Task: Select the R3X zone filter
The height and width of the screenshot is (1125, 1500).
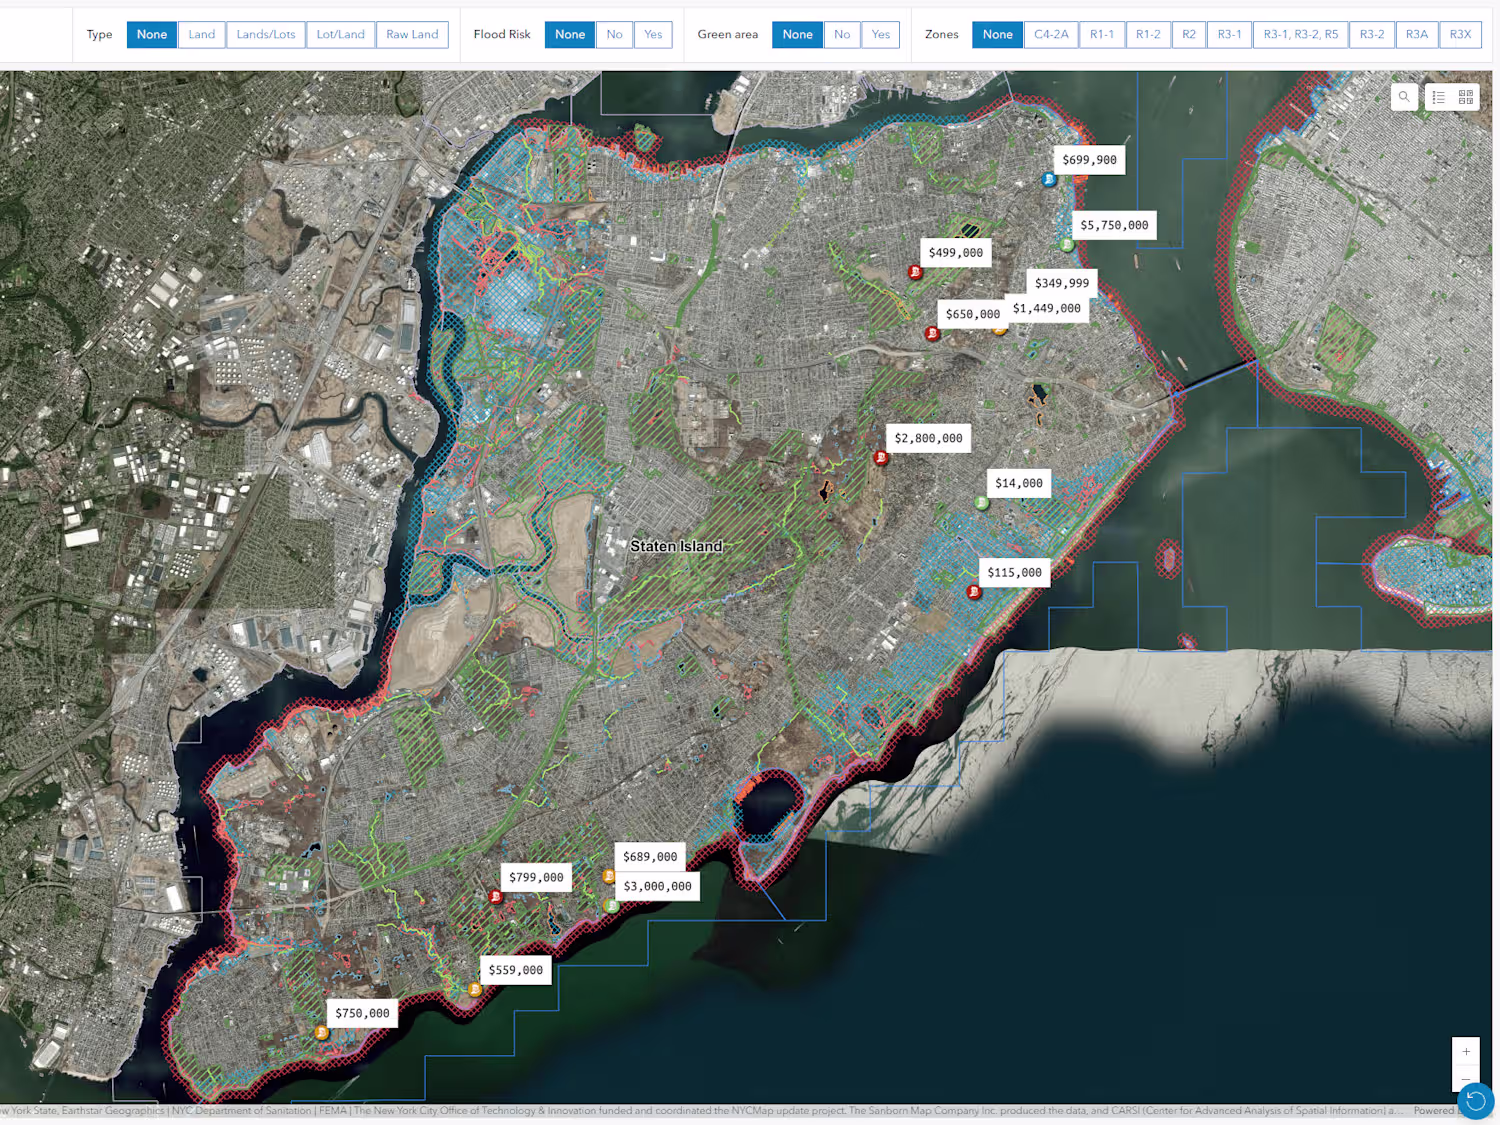Action: pyautogui.click(x=1460, y=34)
